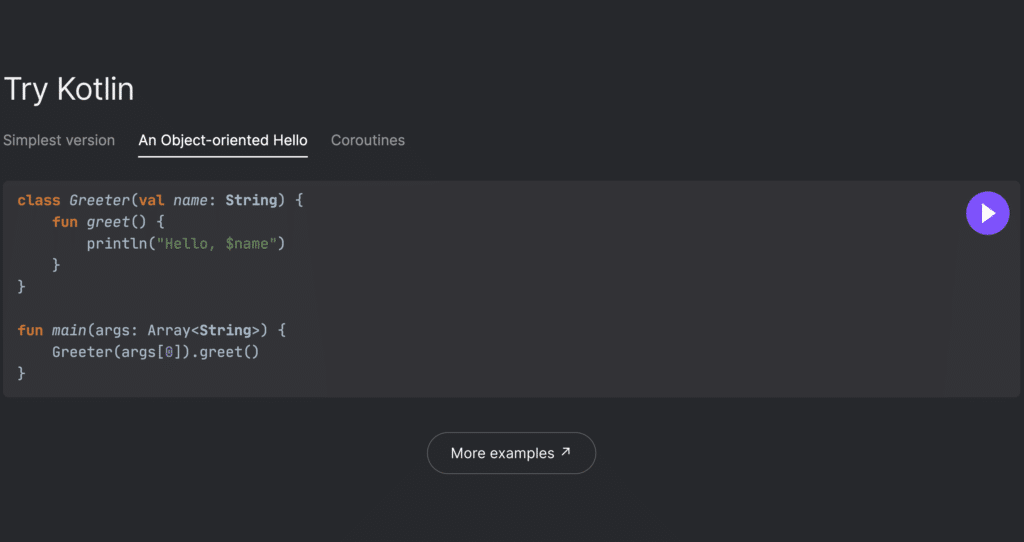Click the fun main(args: Array<String>) line
Screen dimensions: 1024x542
[x=152, y=330]
